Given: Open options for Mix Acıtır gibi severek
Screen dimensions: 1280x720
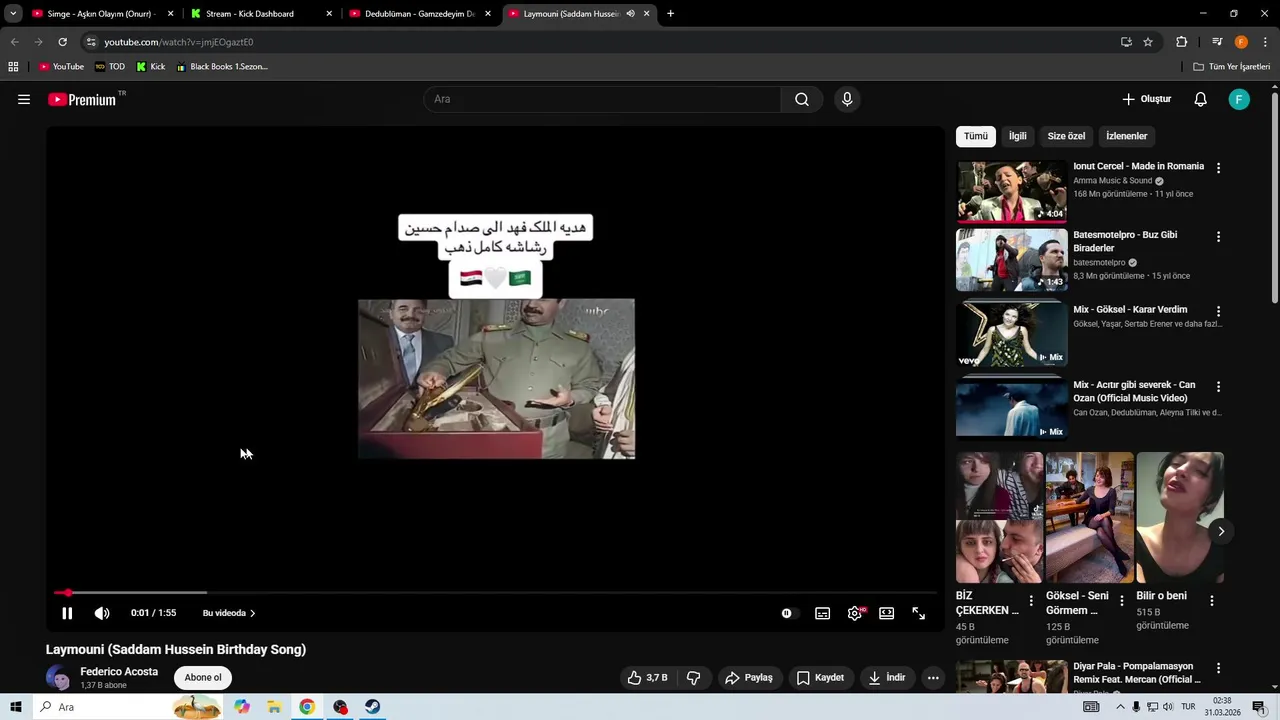Looking at the screenshot, I should [x=1218, y=387].
